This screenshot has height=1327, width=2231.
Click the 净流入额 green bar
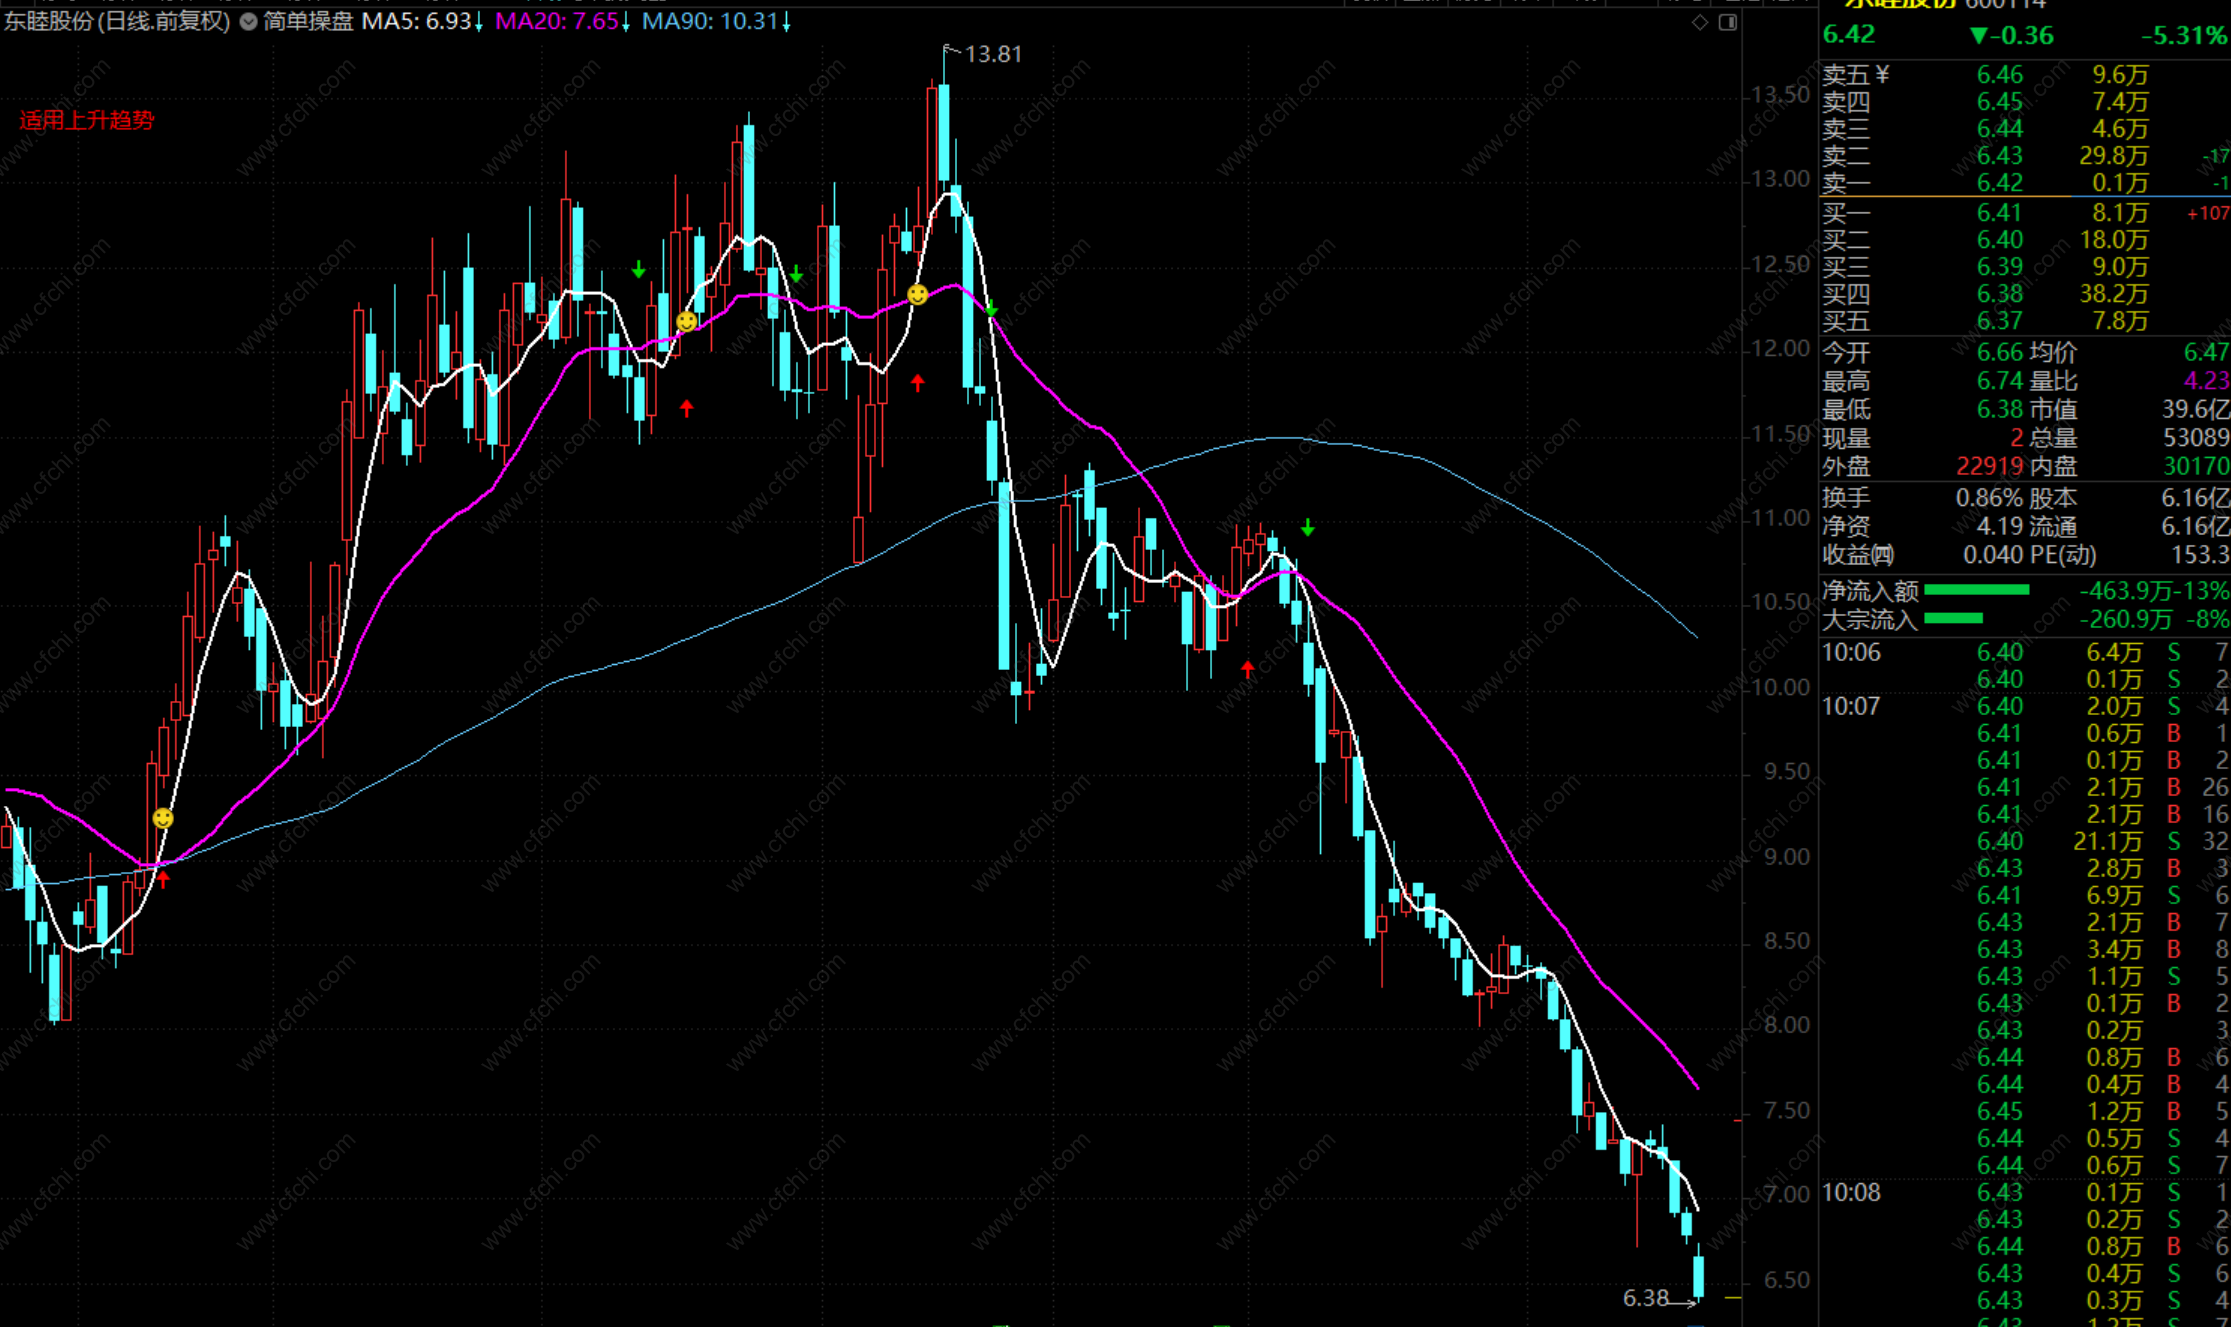coord(1976,590)
